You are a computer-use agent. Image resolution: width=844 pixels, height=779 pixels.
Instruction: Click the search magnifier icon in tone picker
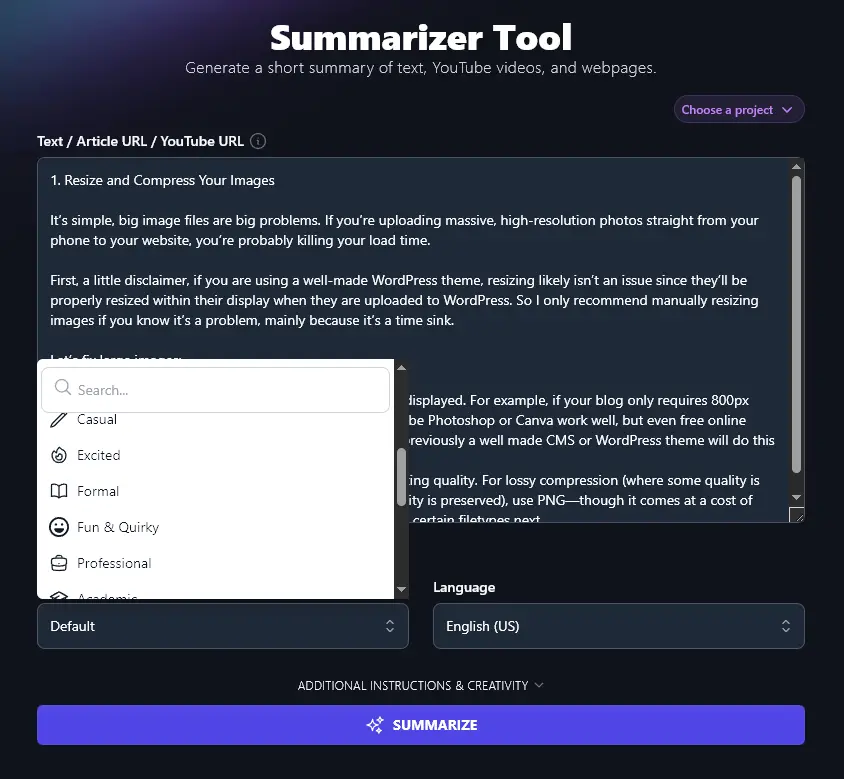[61, 389]
